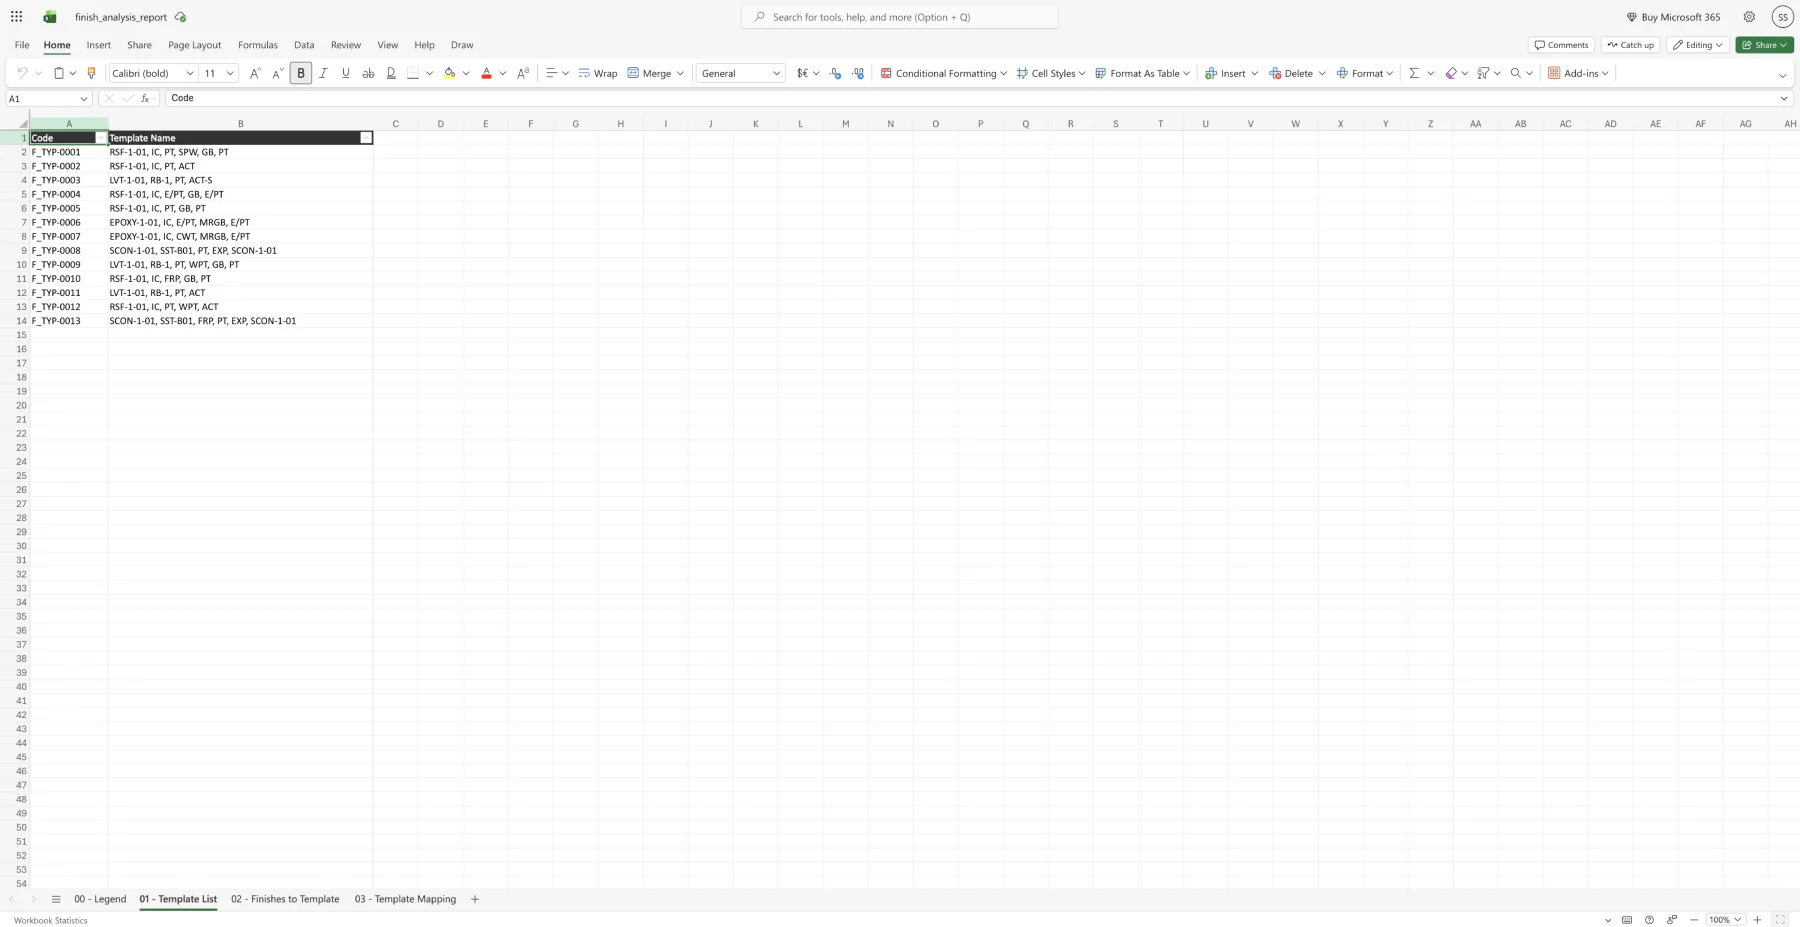The image size is (1800, 927).
Task: Apply strikethrough formatting
Action: [x=368, y=72]
